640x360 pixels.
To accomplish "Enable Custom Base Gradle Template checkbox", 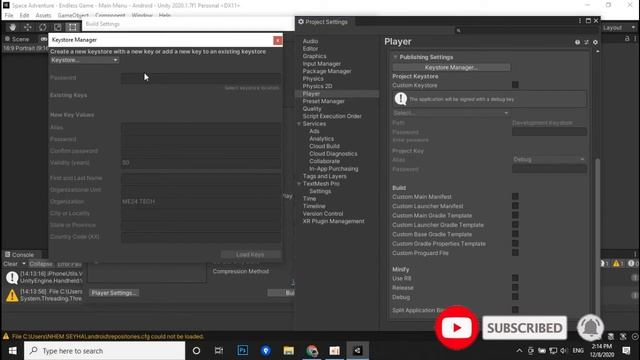I will [x=515, y=234].
